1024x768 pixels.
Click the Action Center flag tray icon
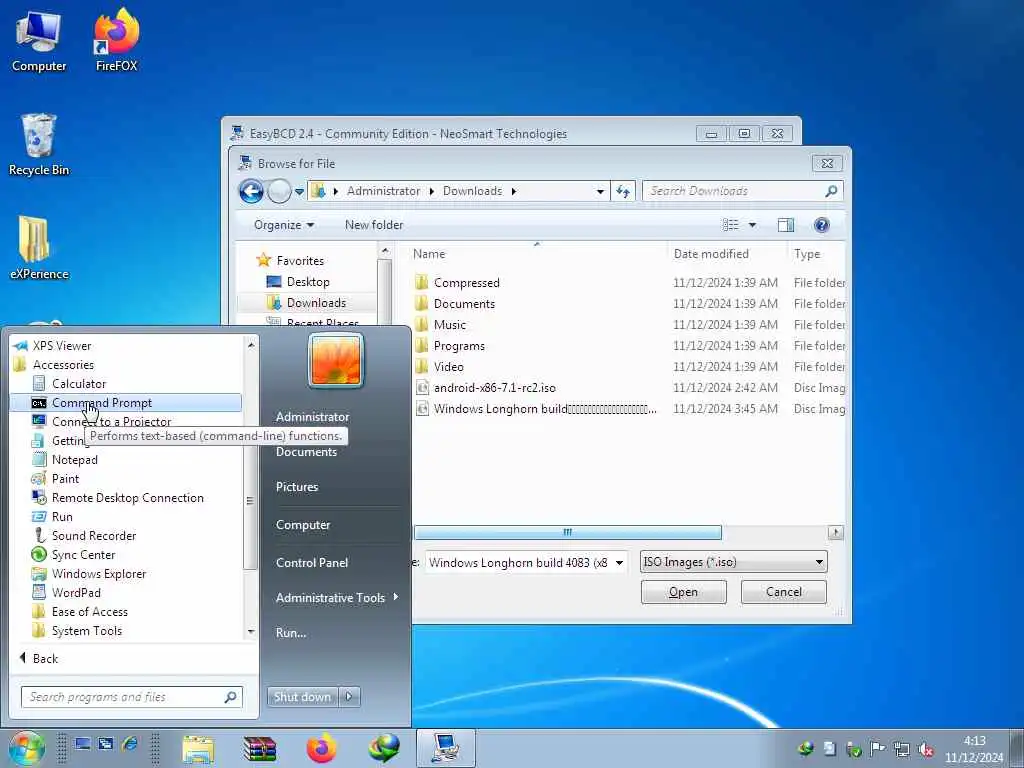(x=878, y=749)
